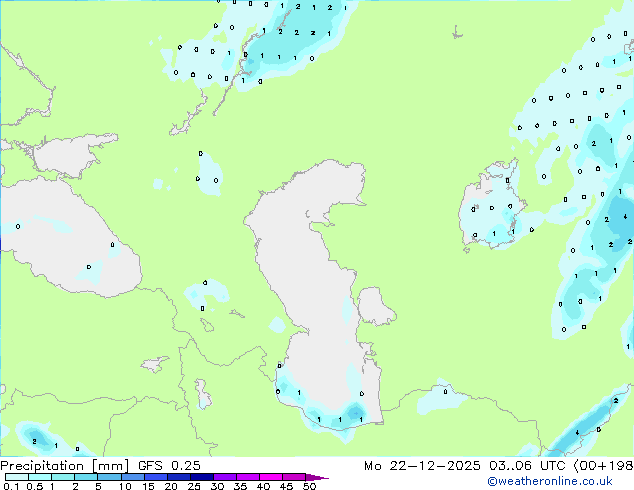Click the 'GFS 0.25' model label
Viewport: 634px width, 490px height.
point(169,466)
